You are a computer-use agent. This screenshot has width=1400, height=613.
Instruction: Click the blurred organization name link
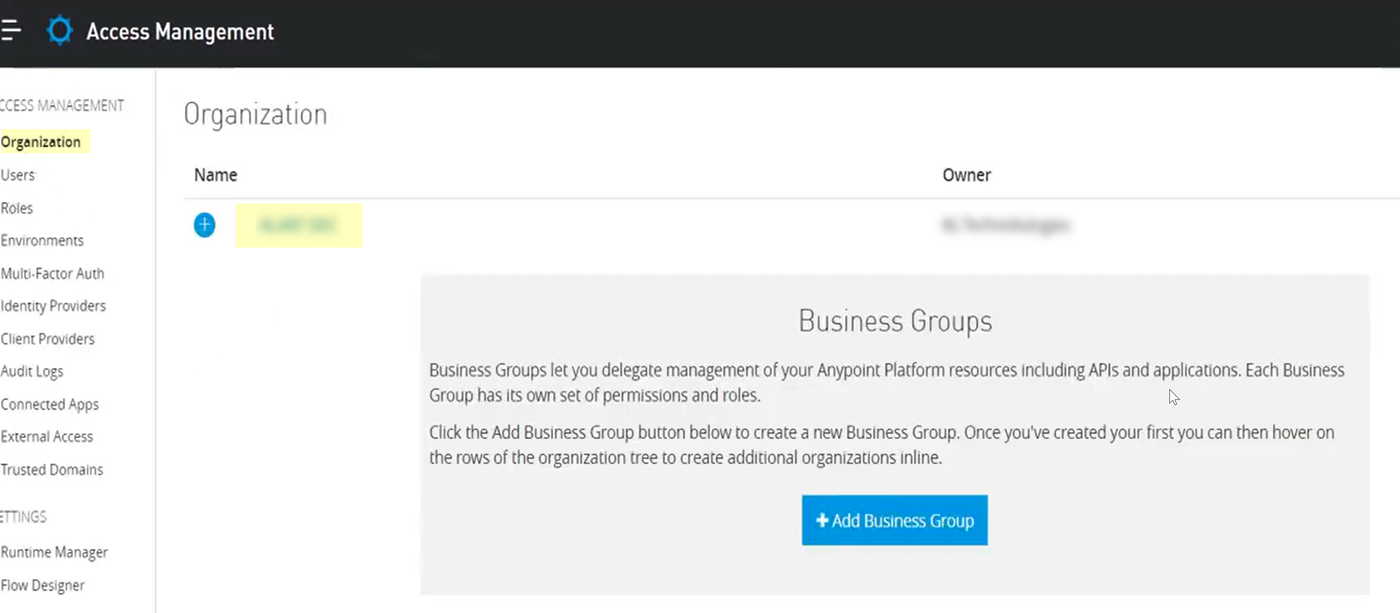297,226
